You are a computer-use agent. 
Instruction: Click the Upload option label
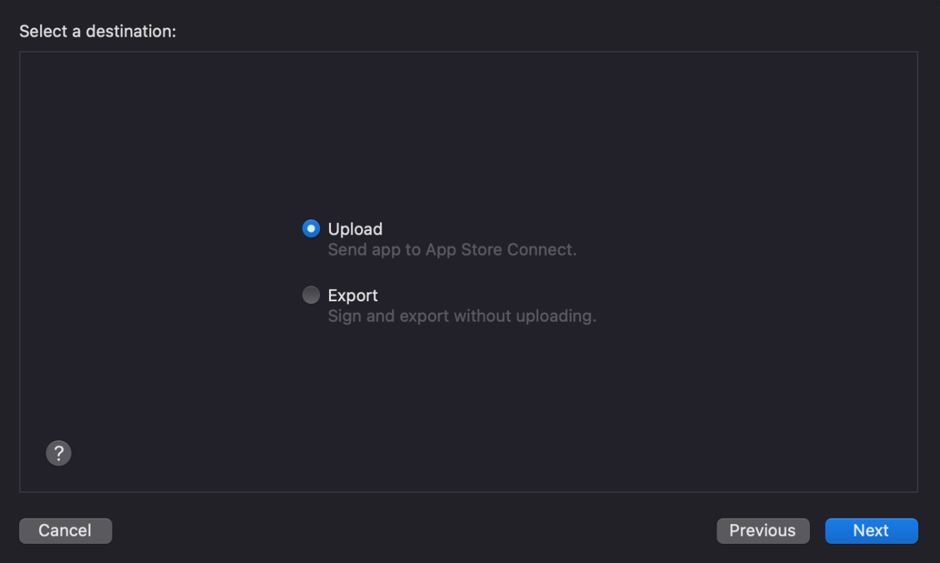[355, 229]
